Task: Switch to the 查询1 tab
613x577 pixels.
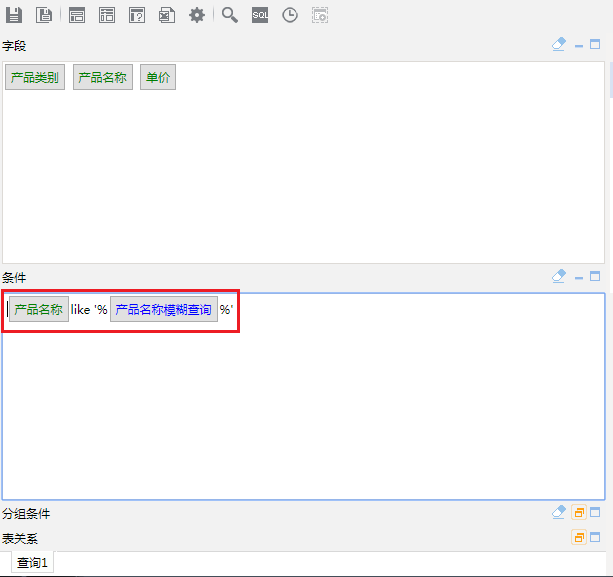Action: (32, 563)
